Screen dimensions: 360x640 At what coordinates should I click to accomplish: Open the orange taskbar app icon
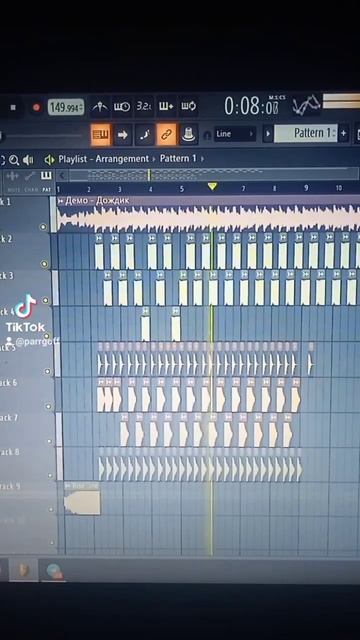tap(23, 569)
